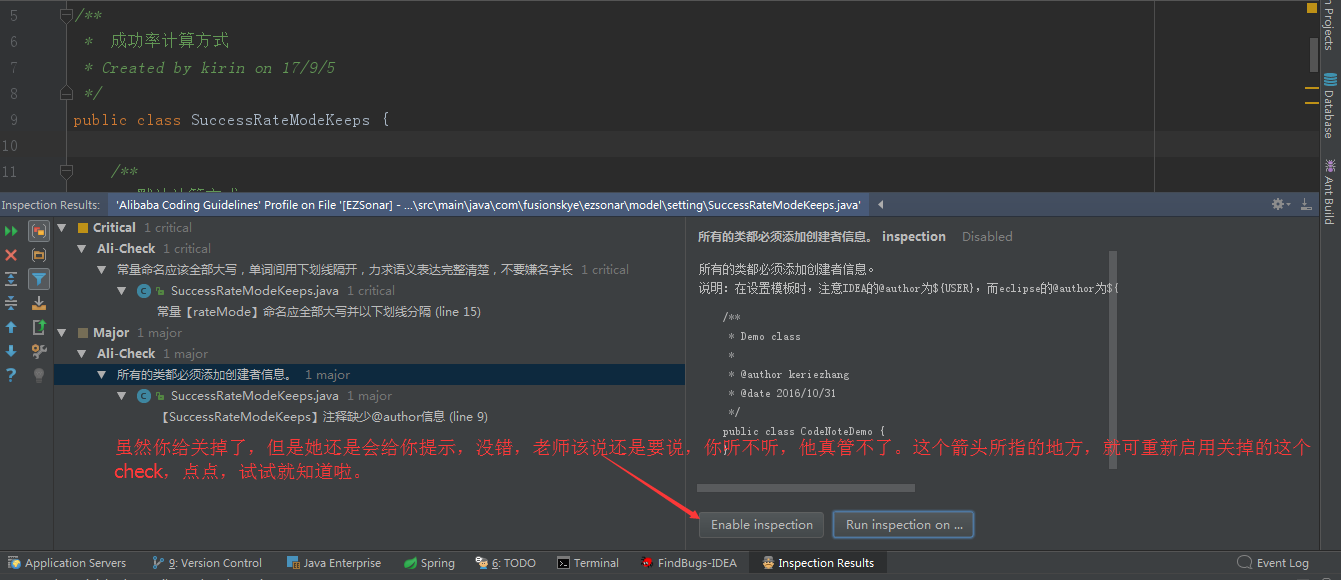Open inspection settings via the wrench icon
This screenshot has height=580, width=1341.
pos(39,351)
